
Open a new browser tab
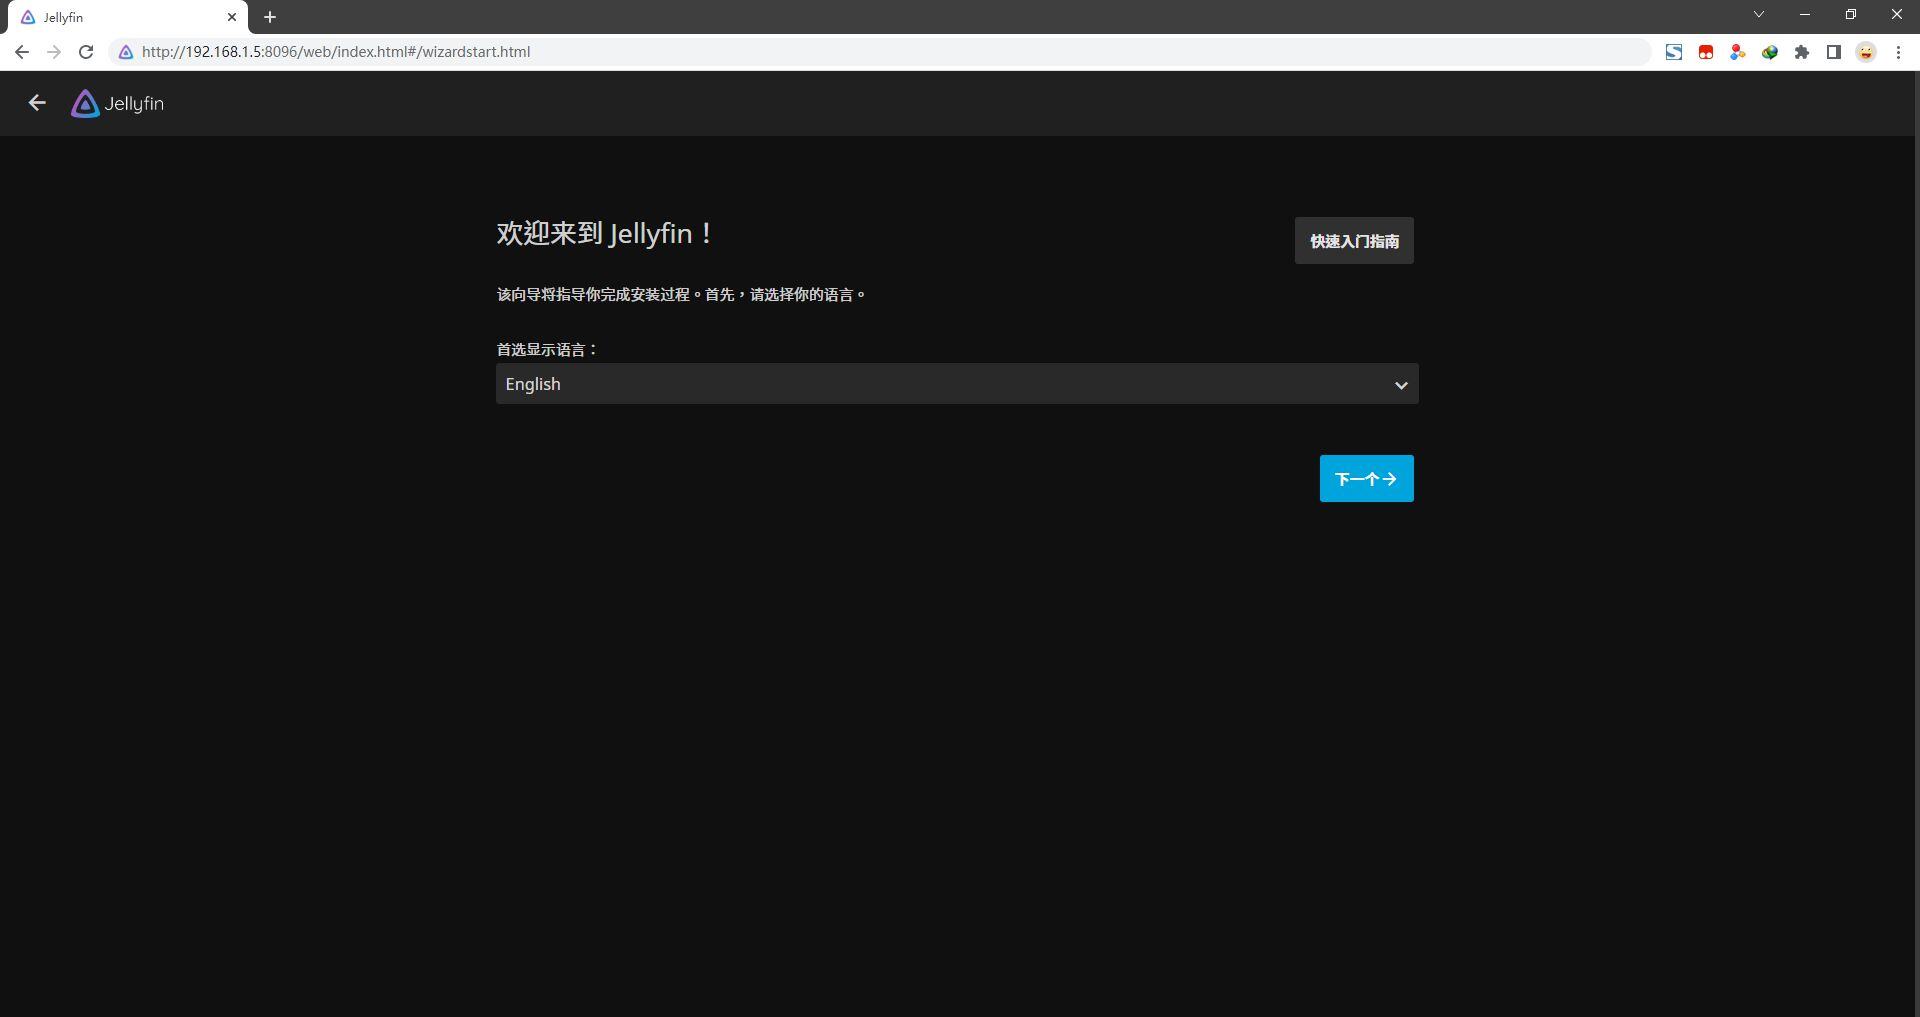pyautogui.click(x=269, y=17)
